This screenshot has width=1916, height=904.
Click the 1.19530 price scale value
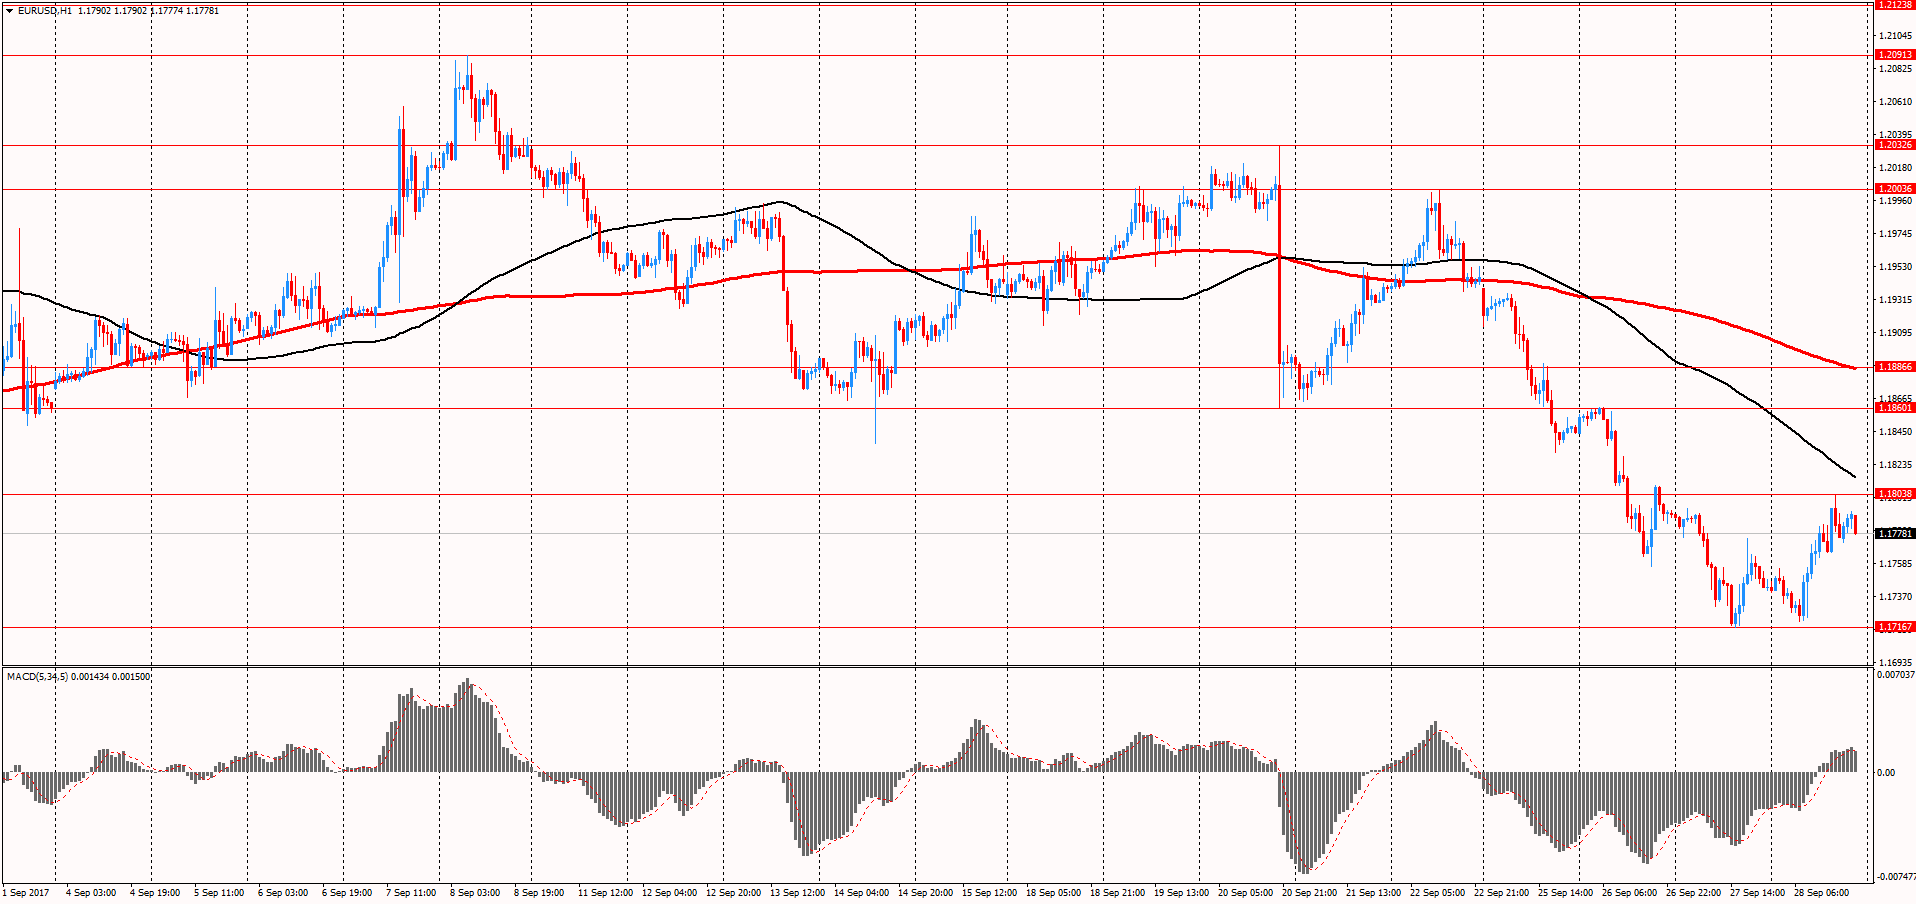(x=1895, y=267)
